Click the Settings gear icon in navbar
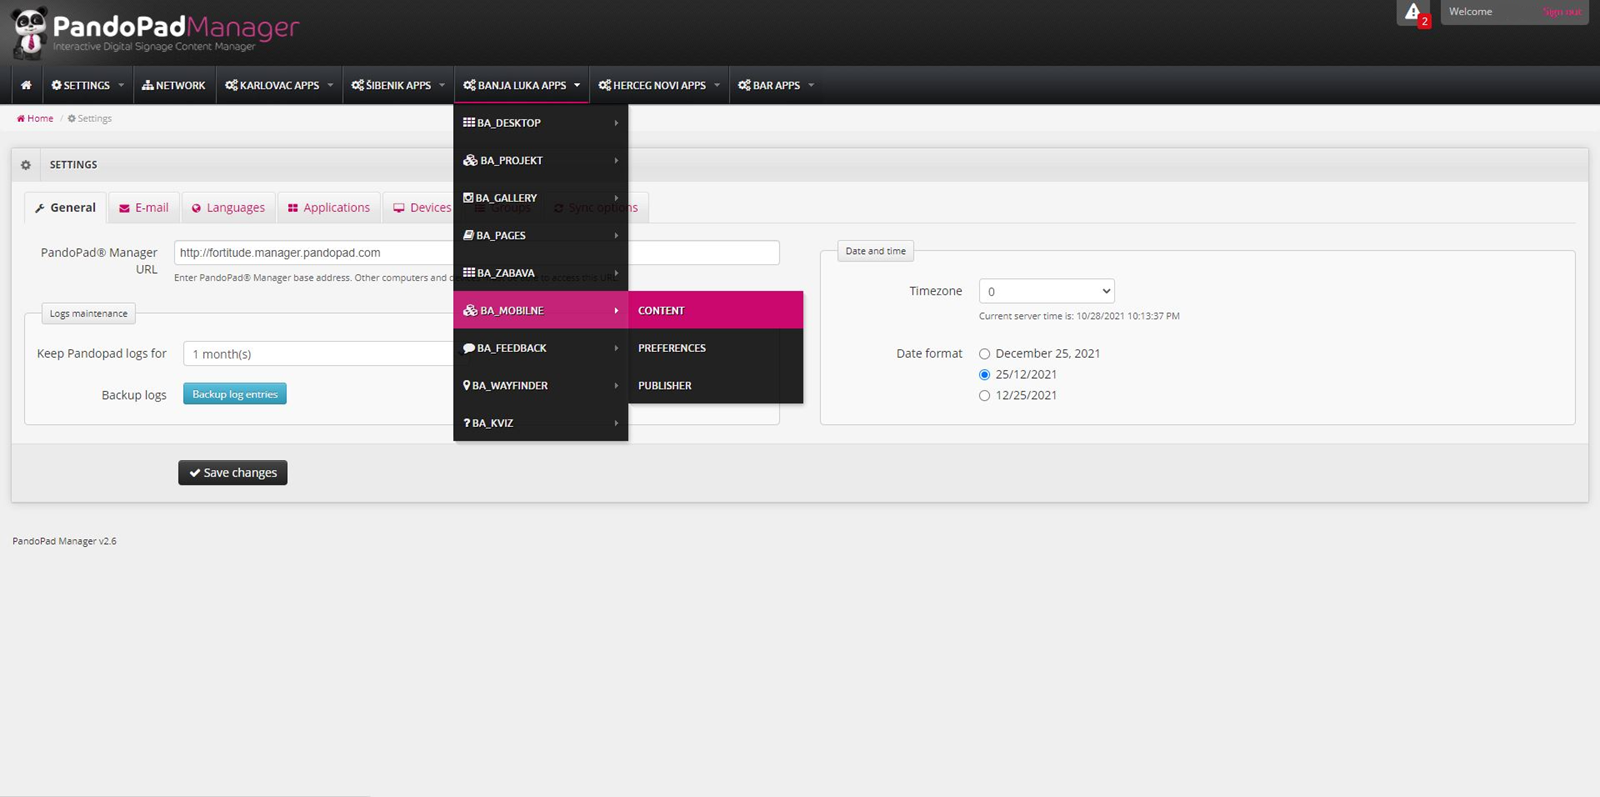The image size is (1600, 797). click(x=57, y=85)
